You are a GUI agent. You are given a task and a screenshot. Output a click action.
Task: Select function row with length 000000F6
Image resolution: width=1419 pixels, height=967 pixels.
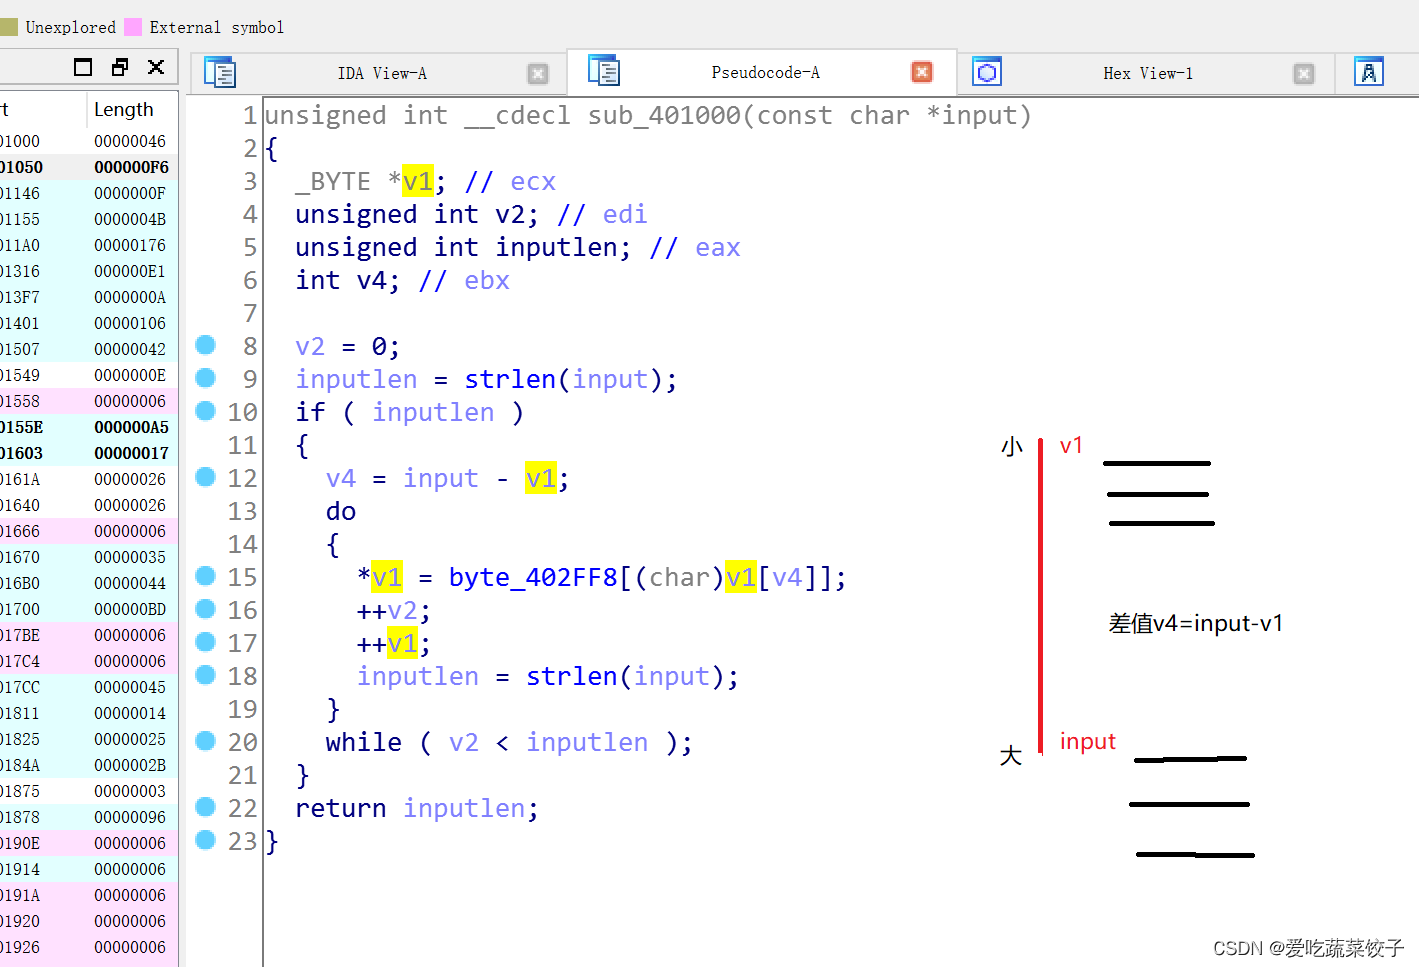click(89, 167)
